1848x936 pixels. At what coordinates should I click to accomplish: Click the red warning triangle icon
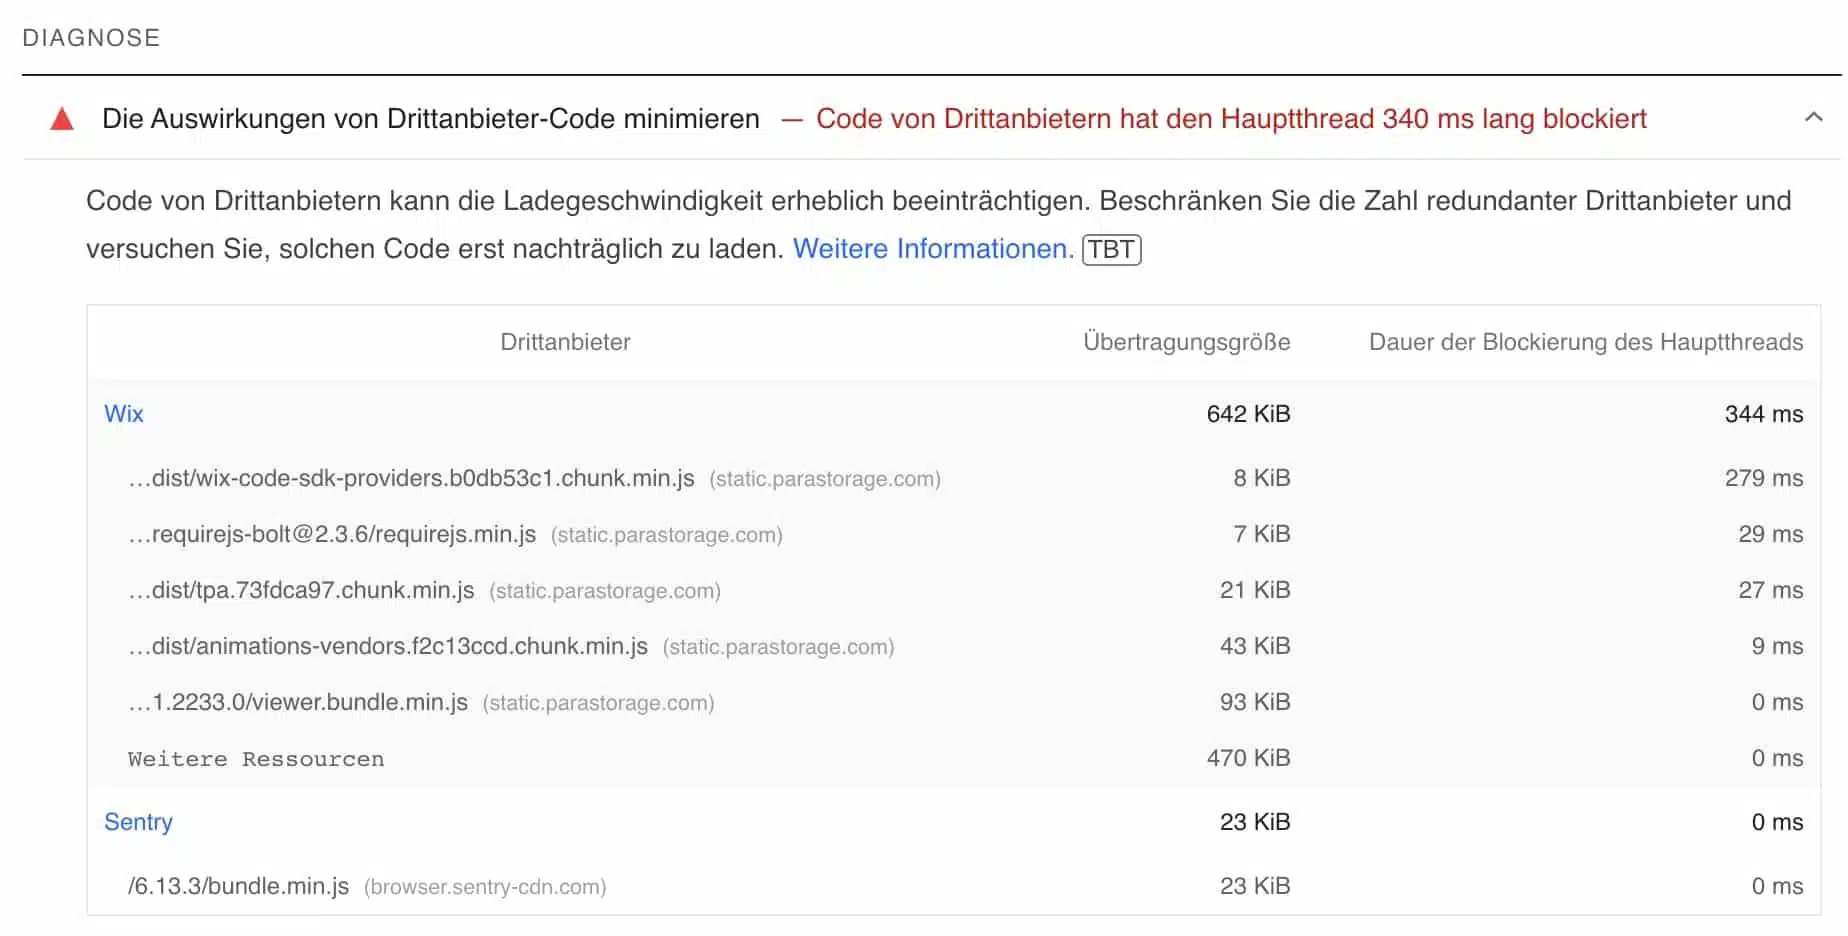pos(60,119)
